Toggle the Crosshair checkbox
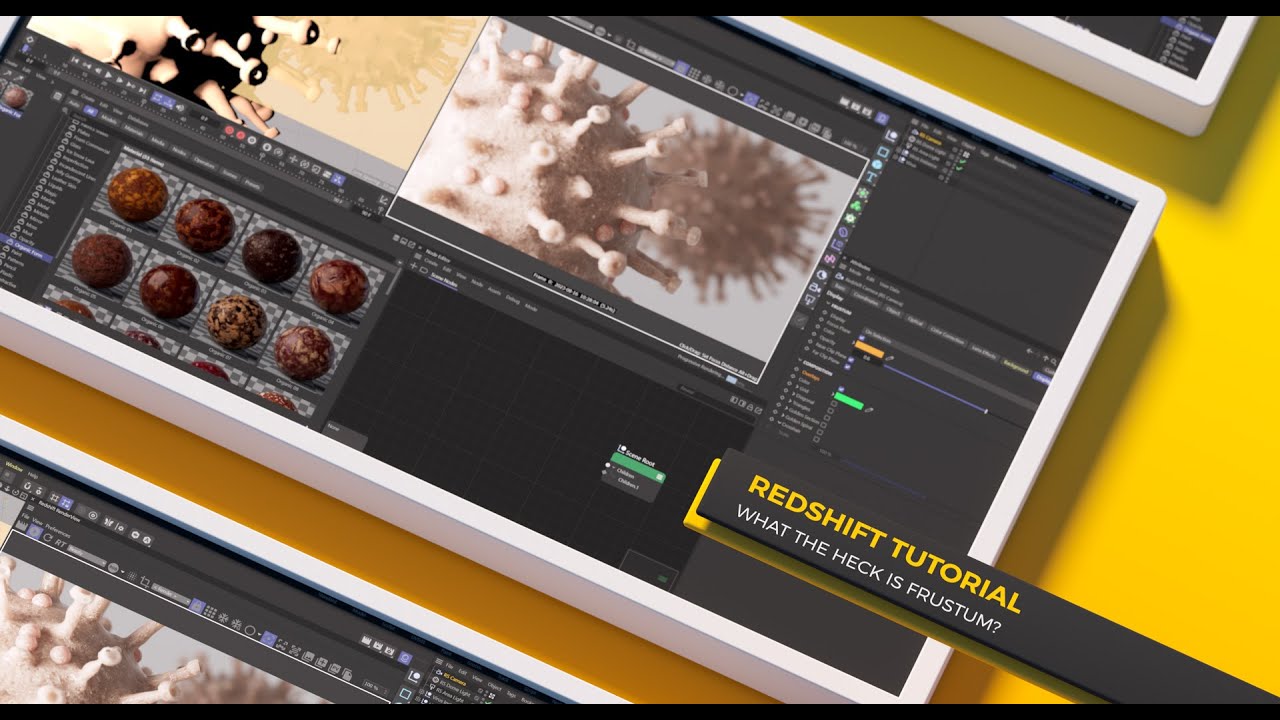Image resolution: width=1280 pixels, height=720 pixels. pyautogui.click(x=817, y=440)
